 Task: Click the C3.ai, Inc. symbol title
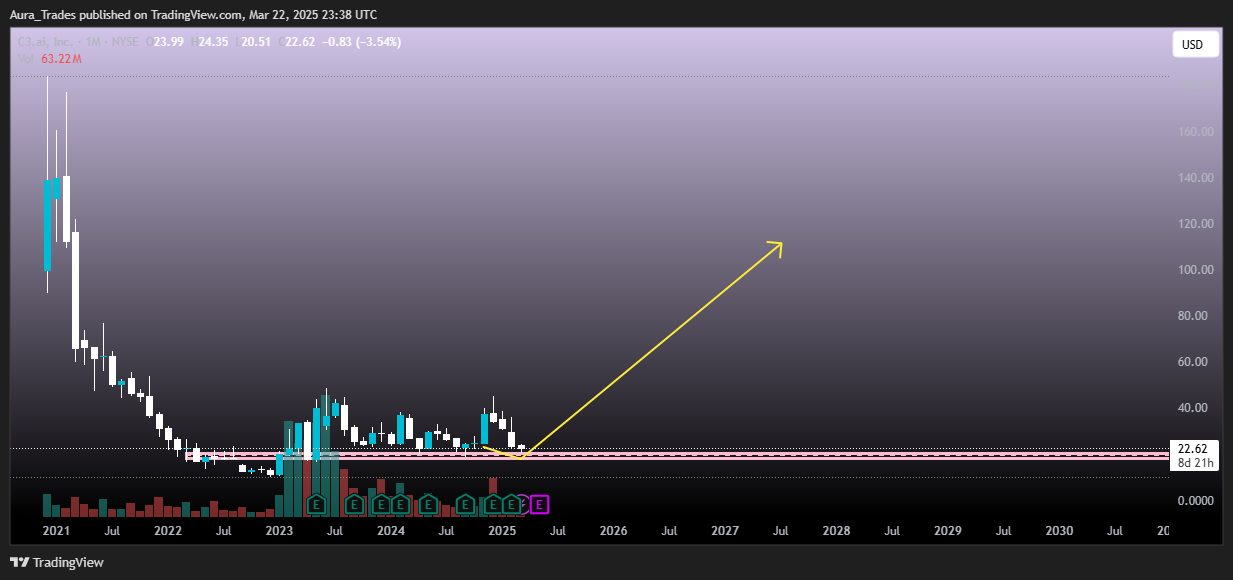tap(47, 42)
